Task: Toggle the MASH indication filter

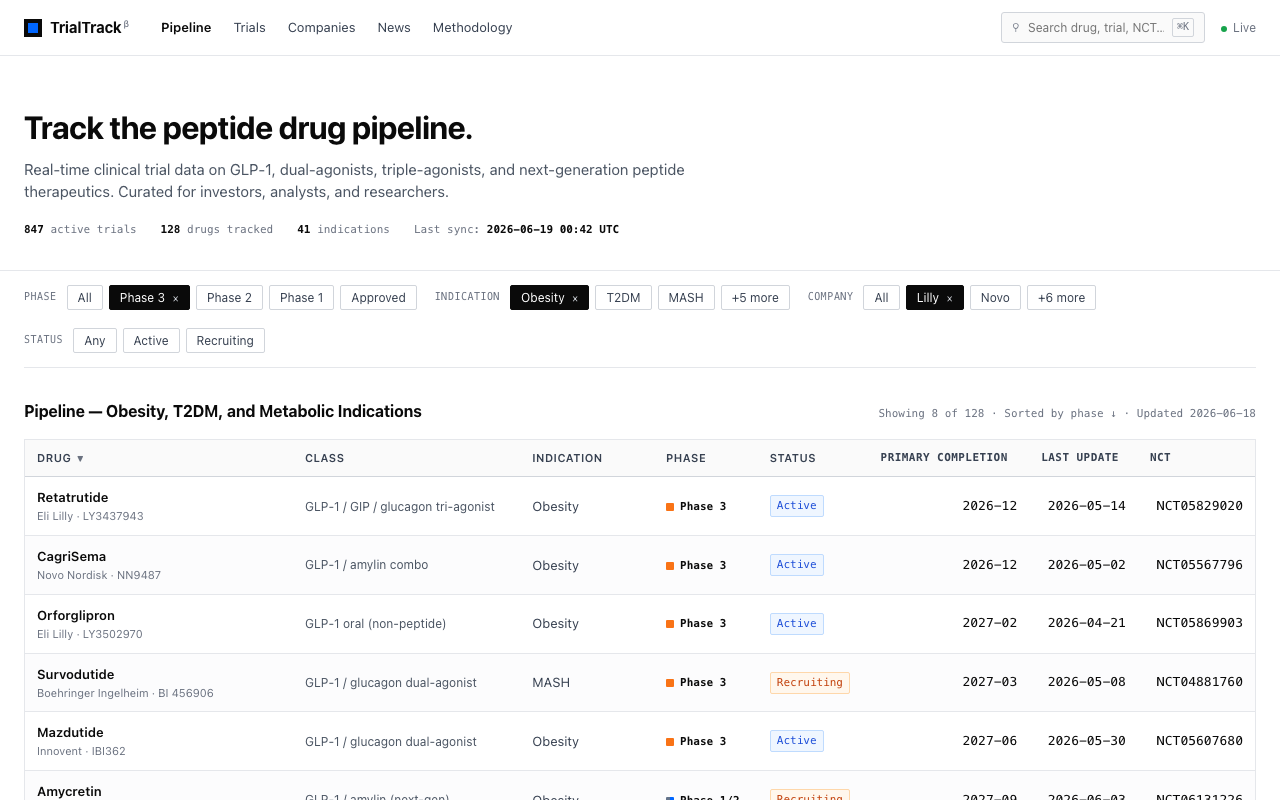Action: pyautogui.click(x=686, y=298)
